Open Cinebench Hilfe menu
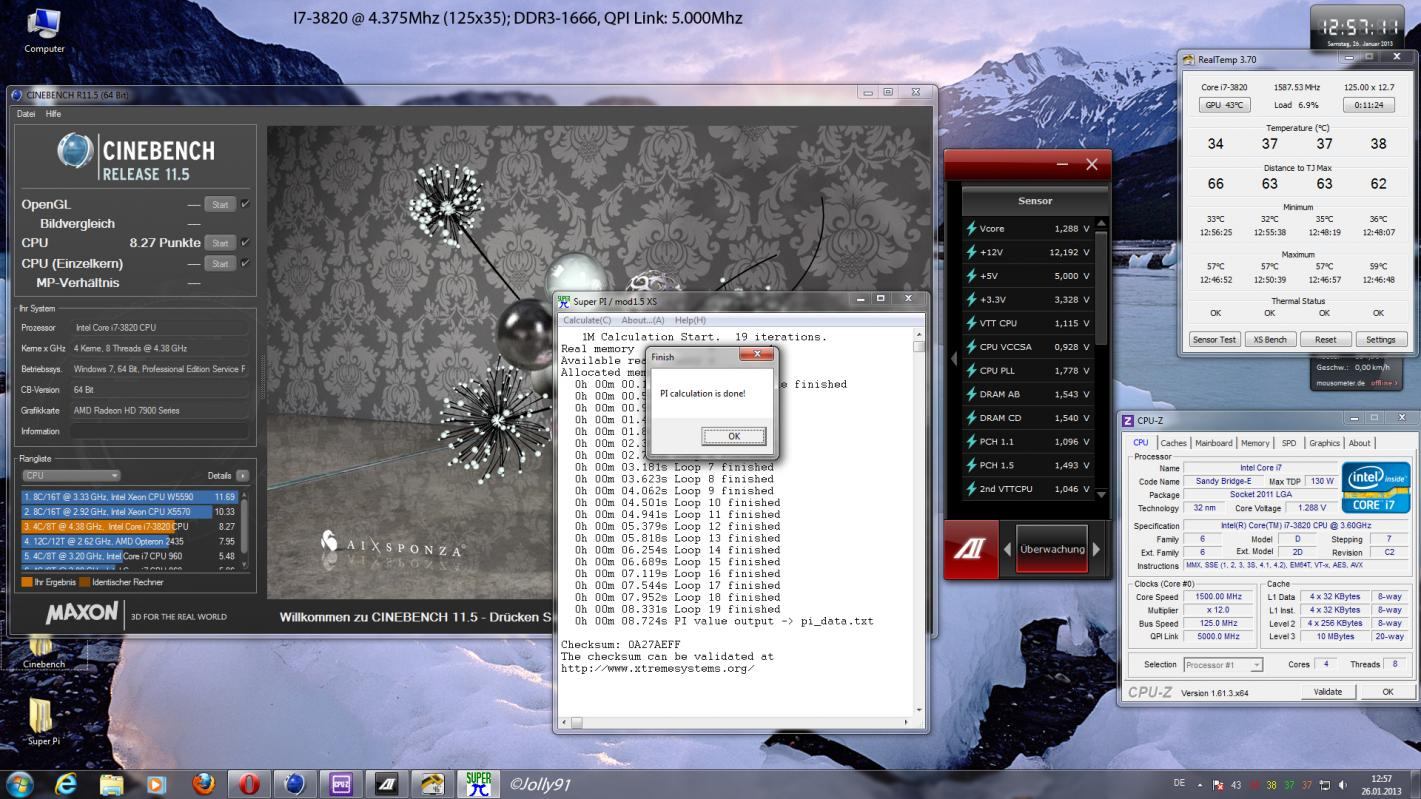The image size is (1421, 799). (53, 114)
